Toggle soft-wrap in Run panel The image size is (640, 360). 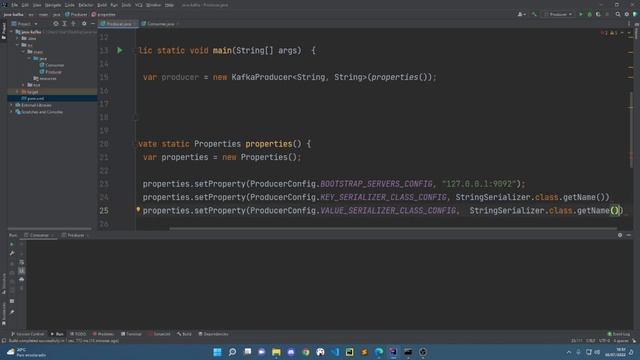[x=22, y=262]
